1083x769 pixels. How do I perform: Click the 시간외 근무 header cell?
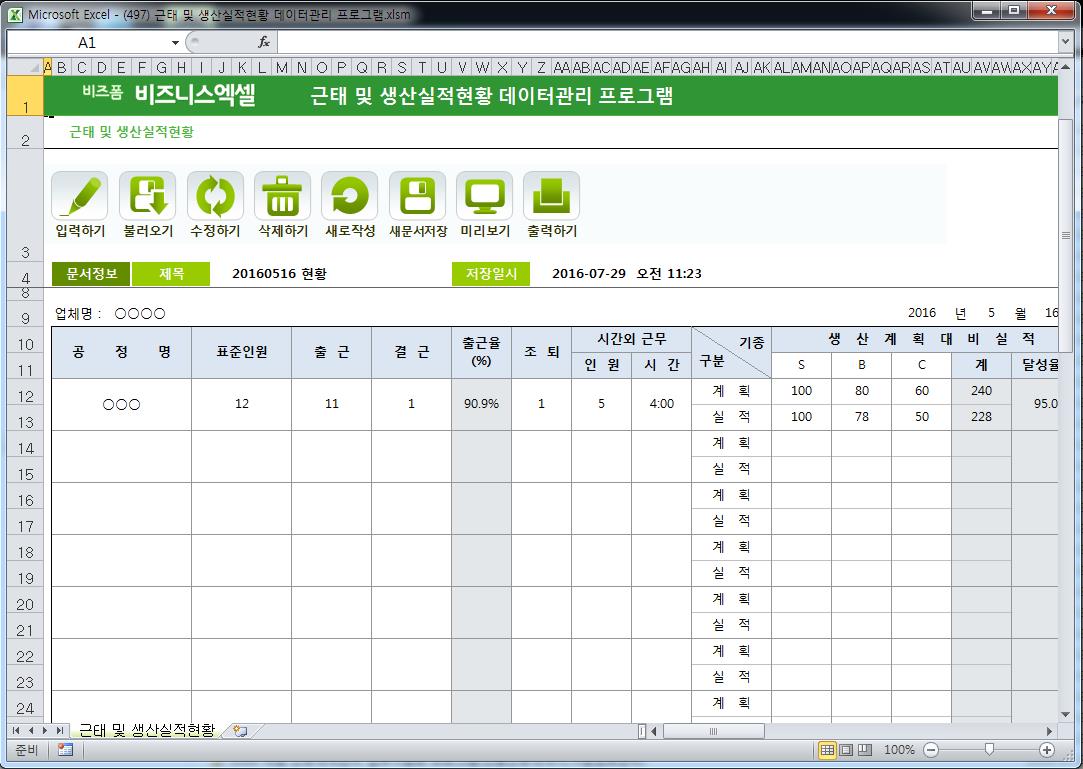point(631,339)
